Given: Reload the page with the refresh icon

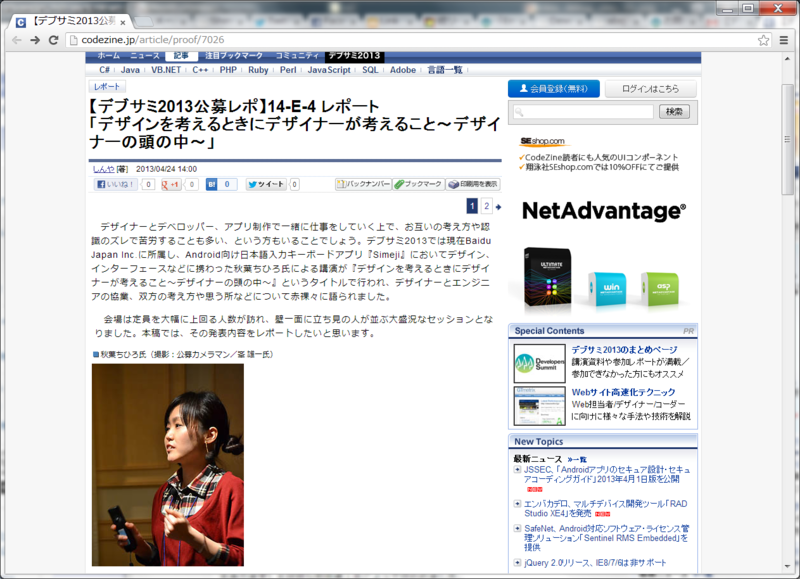Looking at the screenshot, I should pyautogui.click(x=53, y=40).
